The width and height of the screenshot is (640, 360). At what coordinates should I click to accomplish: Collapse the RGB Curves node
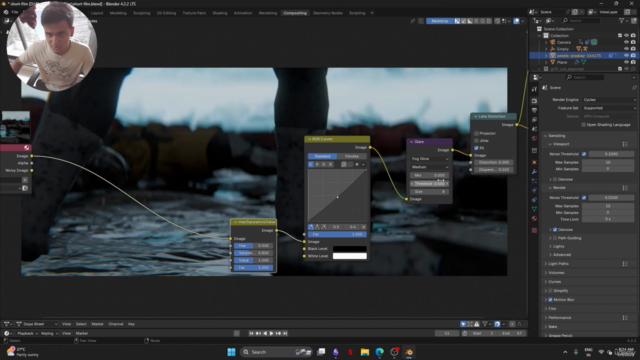309,139
